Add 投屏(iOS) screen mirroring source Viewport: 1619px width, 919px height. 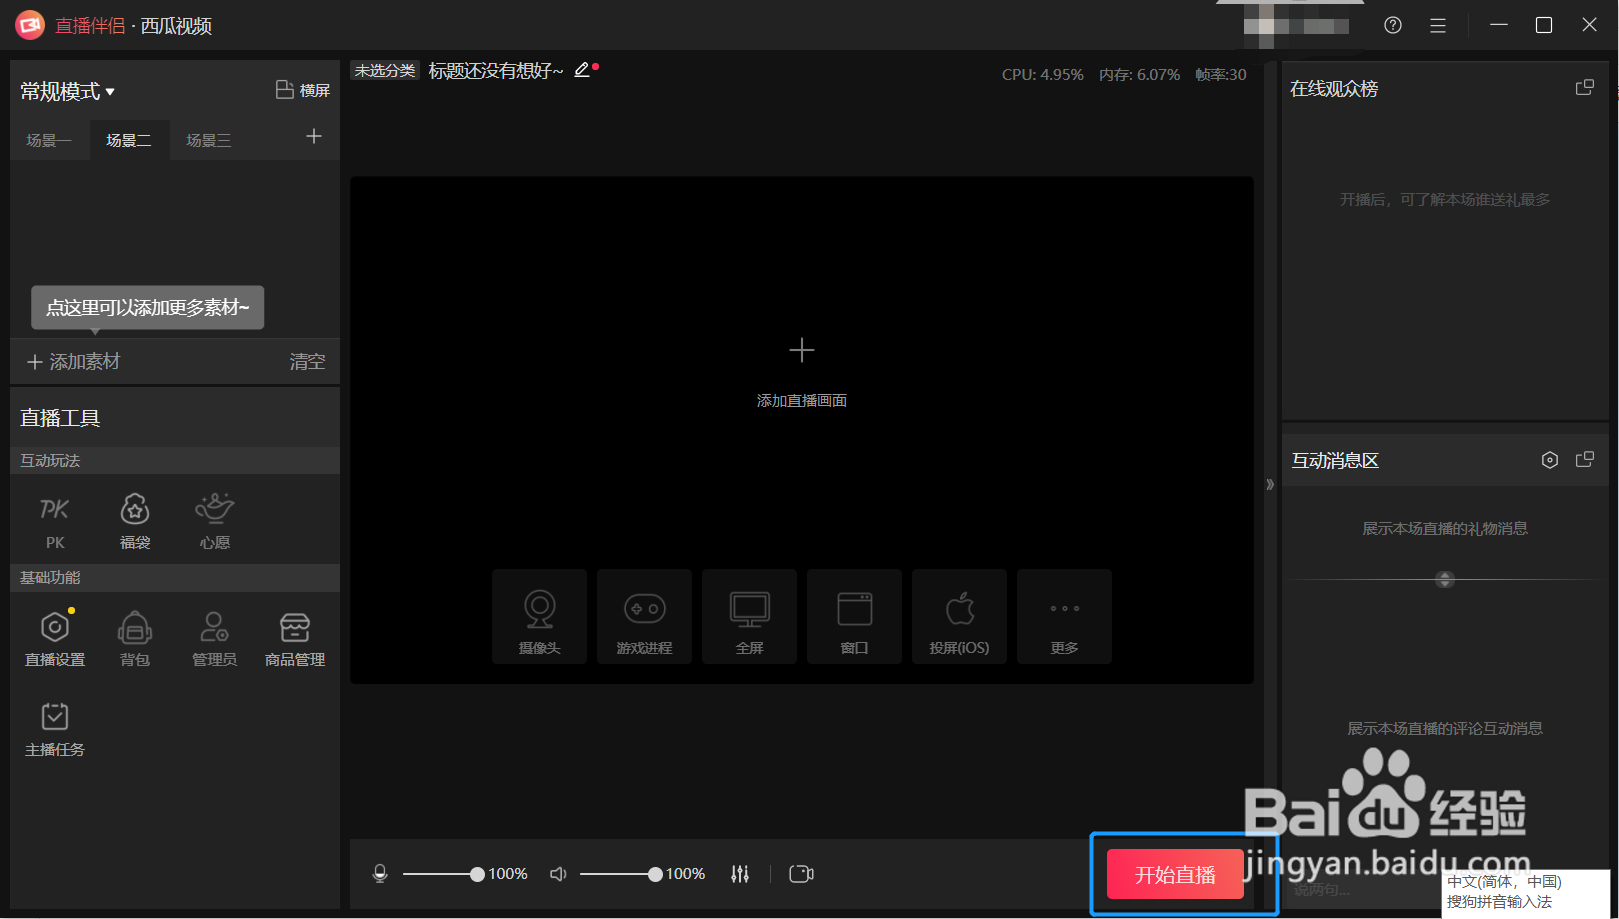pos(960,617)
